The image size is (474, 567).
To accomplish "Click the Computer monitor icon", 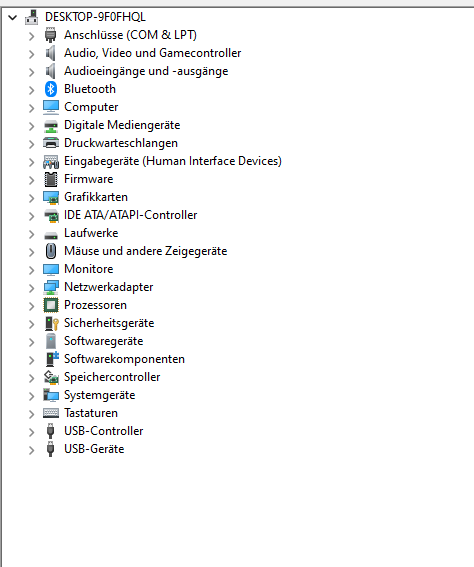I will [x=51, y=107].
